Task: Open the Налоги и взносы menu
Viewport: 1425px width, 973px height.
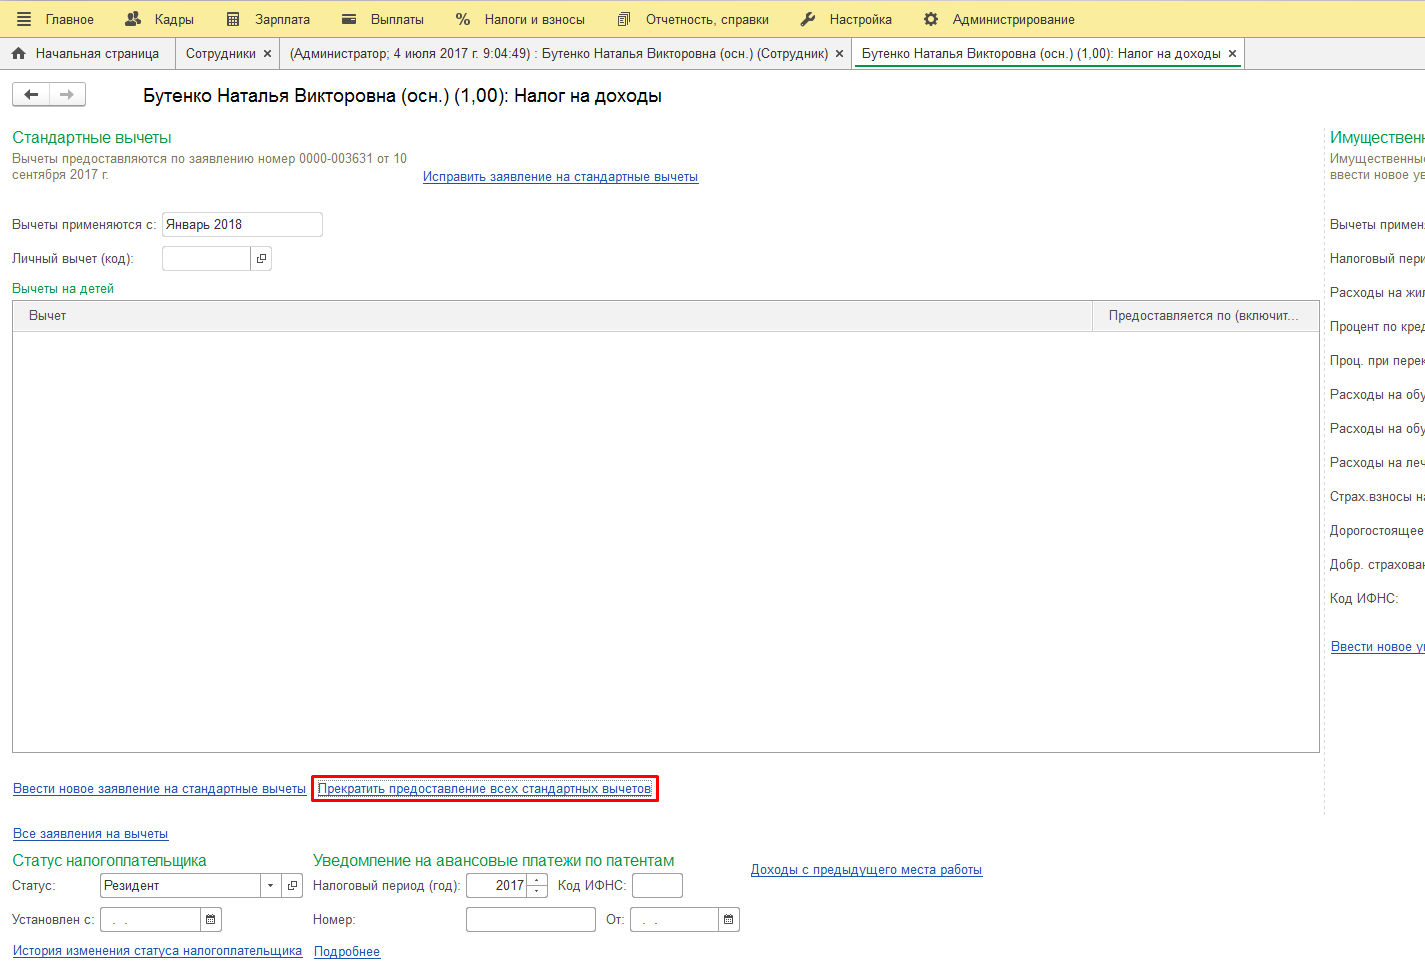Action: (520, 19)
